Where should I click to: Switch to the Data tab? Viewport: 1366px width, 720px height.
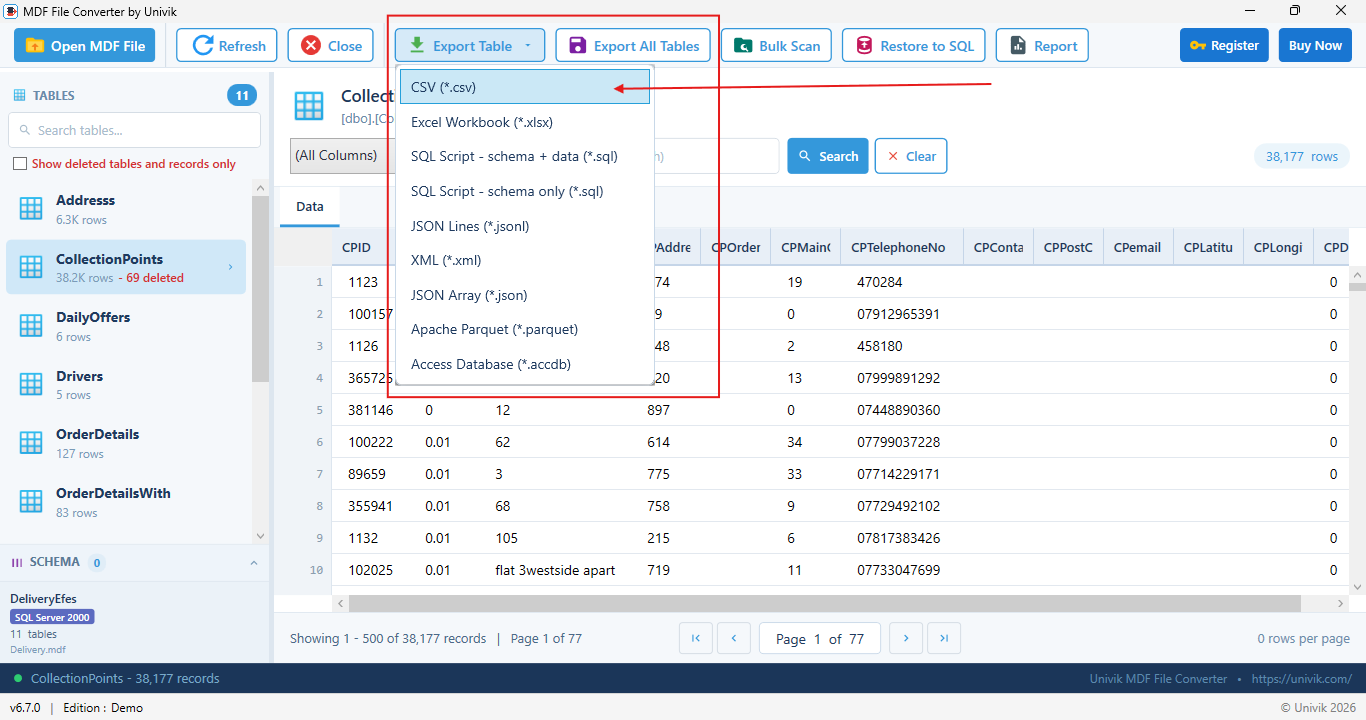(310, 207)
